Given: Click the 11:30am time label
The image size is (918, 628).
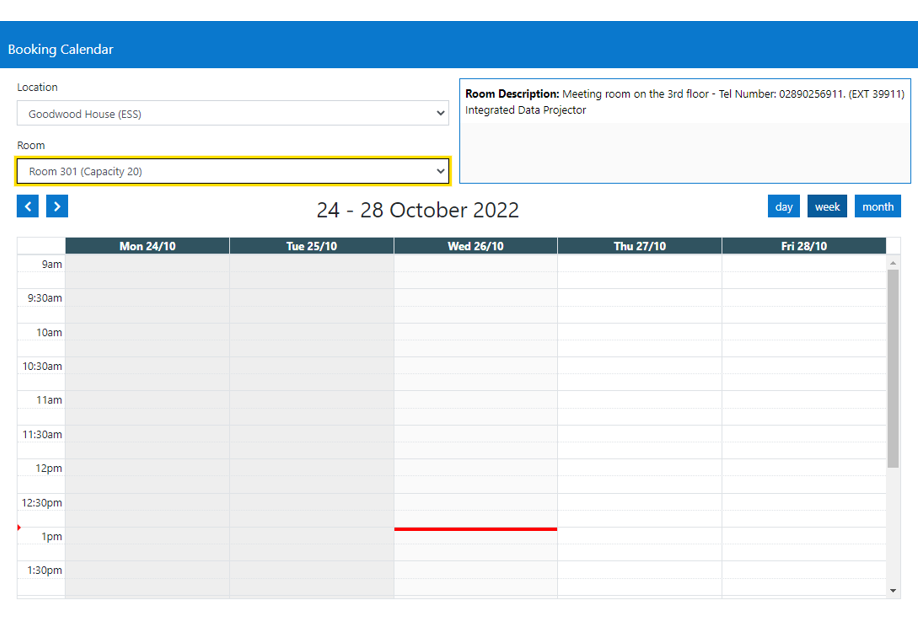Looking at the screenshot, I should click(x=42, y=434).
